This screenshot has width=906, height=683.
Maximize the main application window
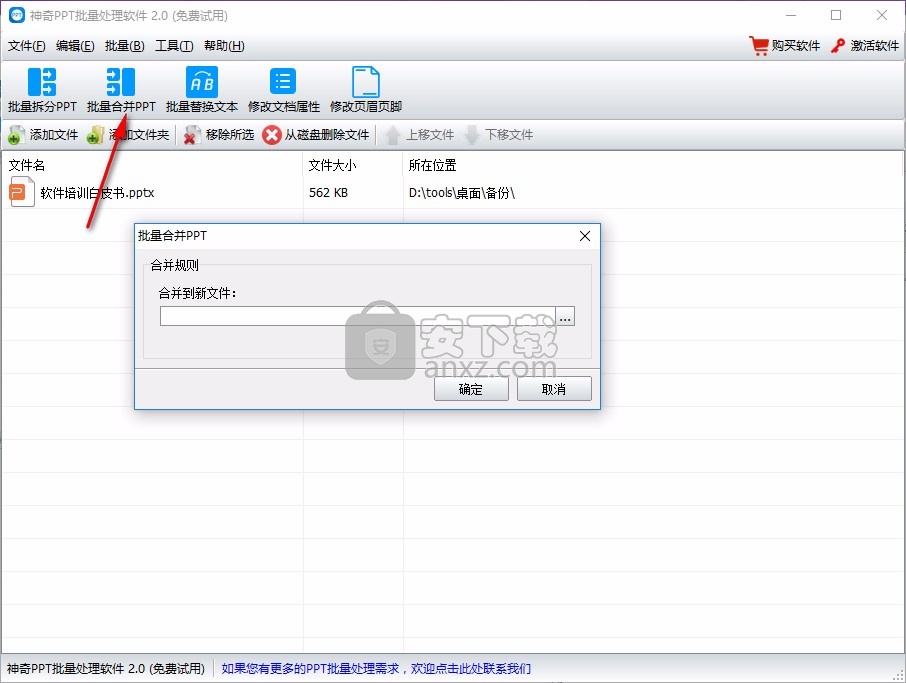[836, 15]
